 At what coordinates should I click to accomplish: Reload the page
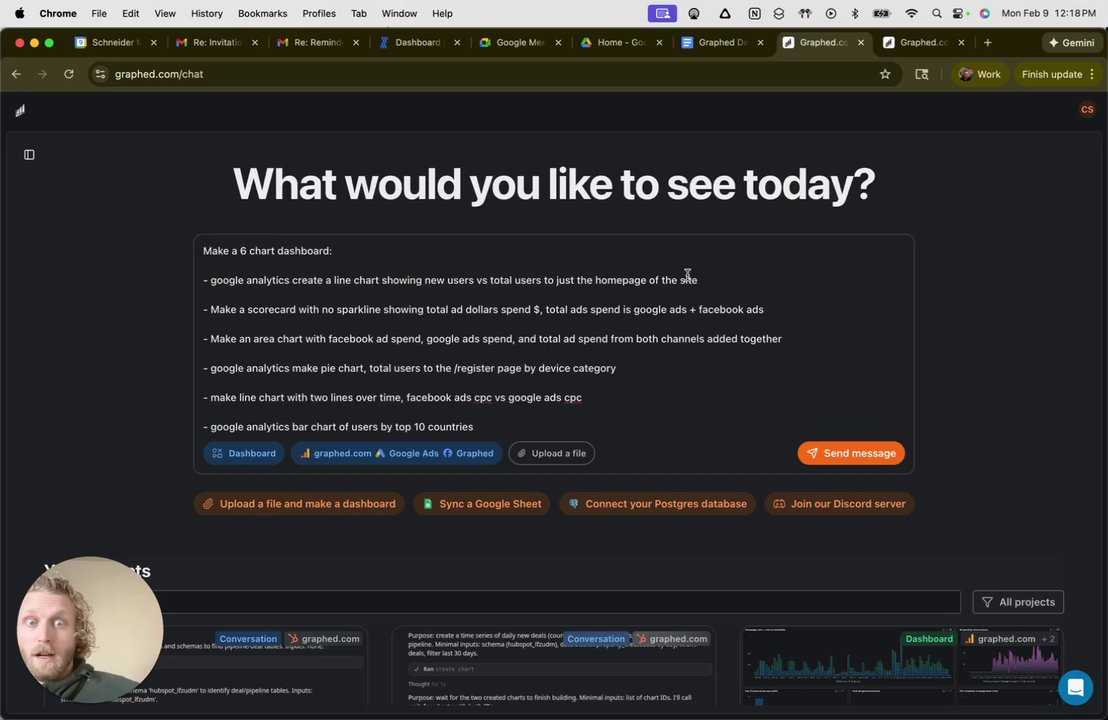pos(69,74)
